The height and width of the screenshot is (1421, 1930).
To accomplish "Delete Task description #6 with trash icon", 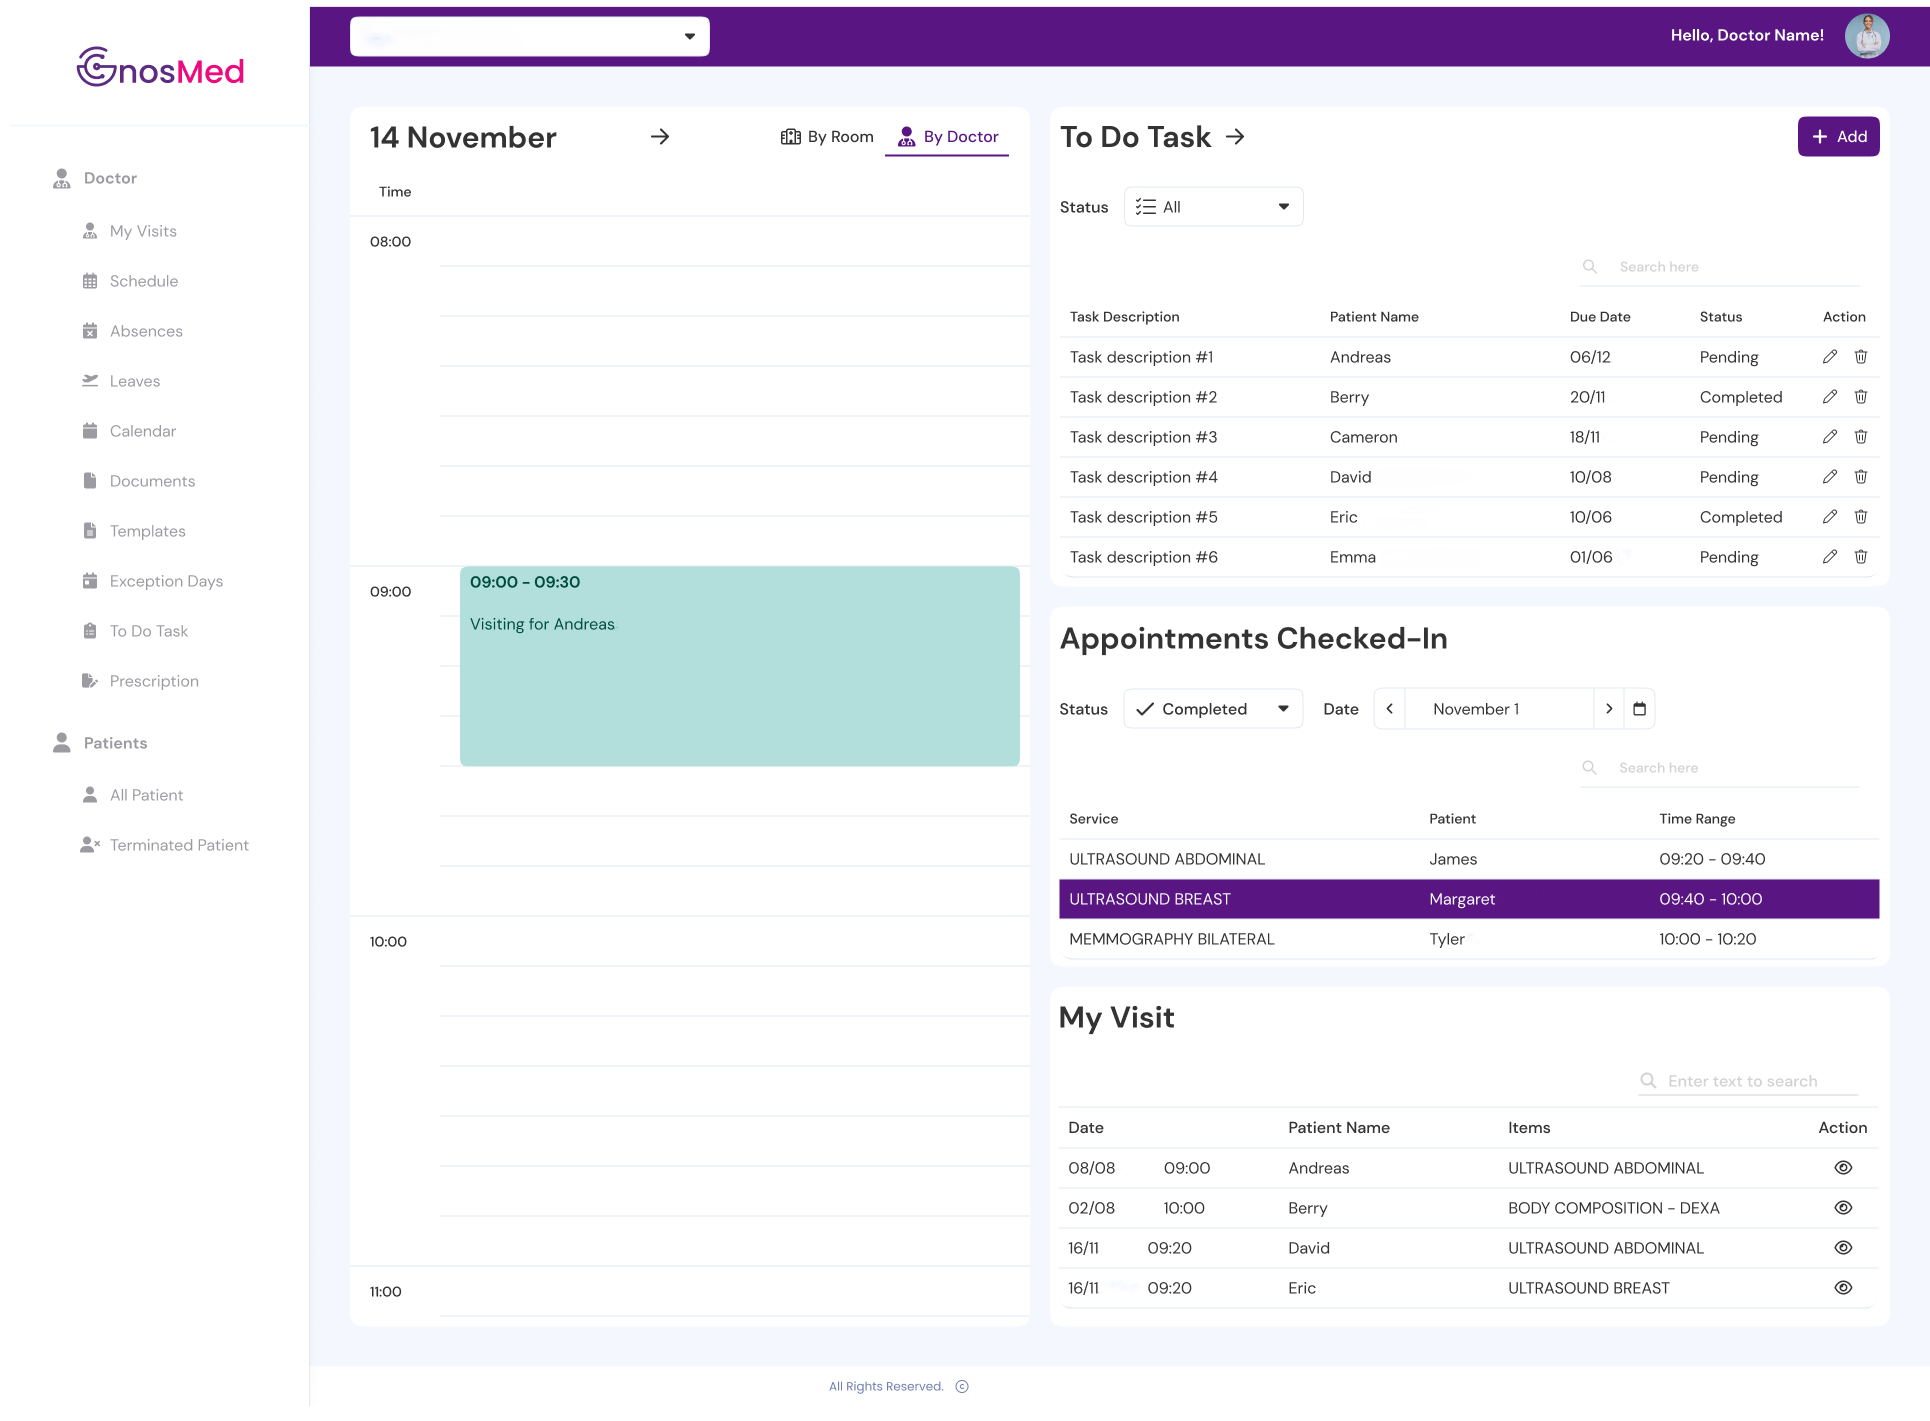I will point(1861,557).
